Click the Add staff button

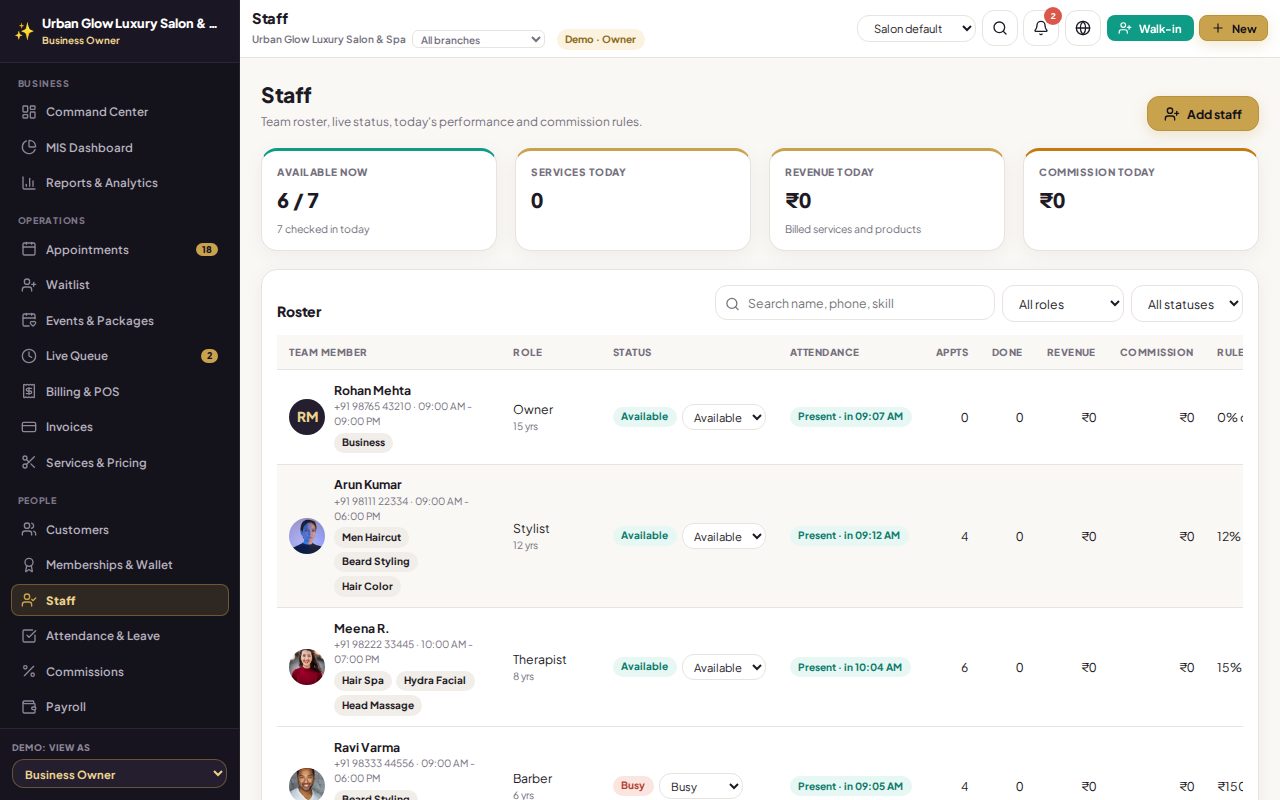(x=1203, y=114)
